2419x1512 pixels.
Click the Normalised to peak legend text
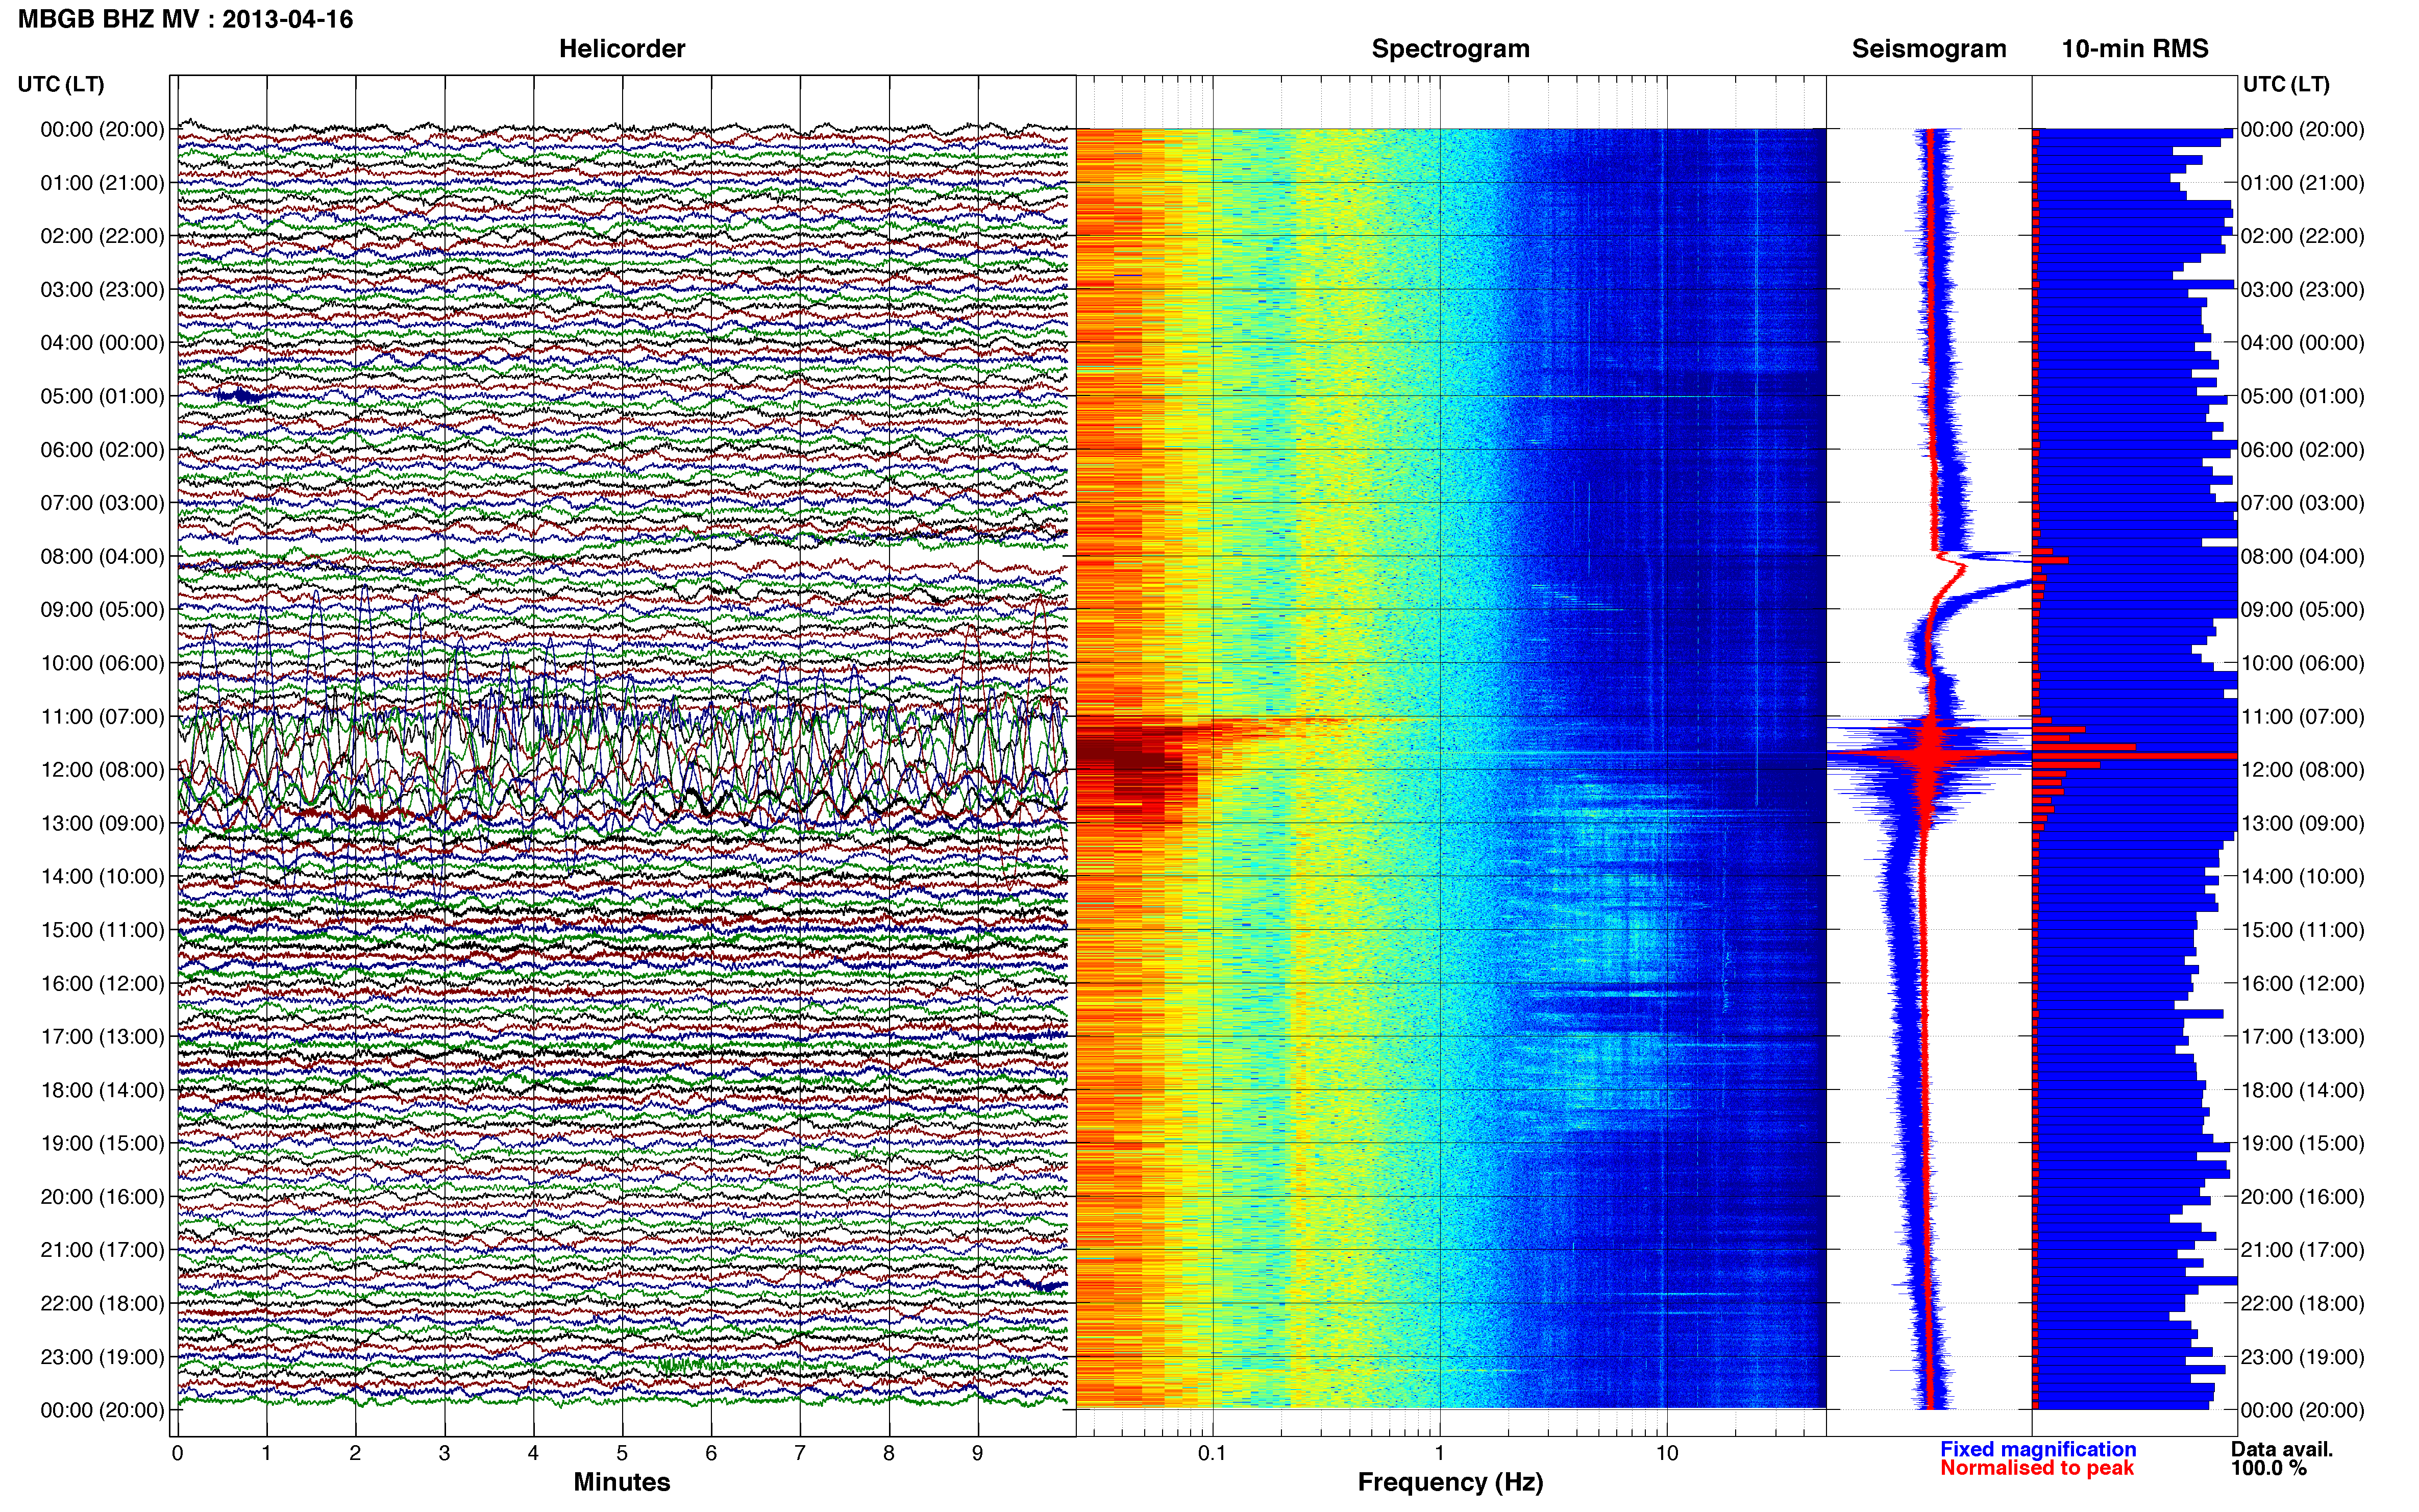pos(2037,1468)
